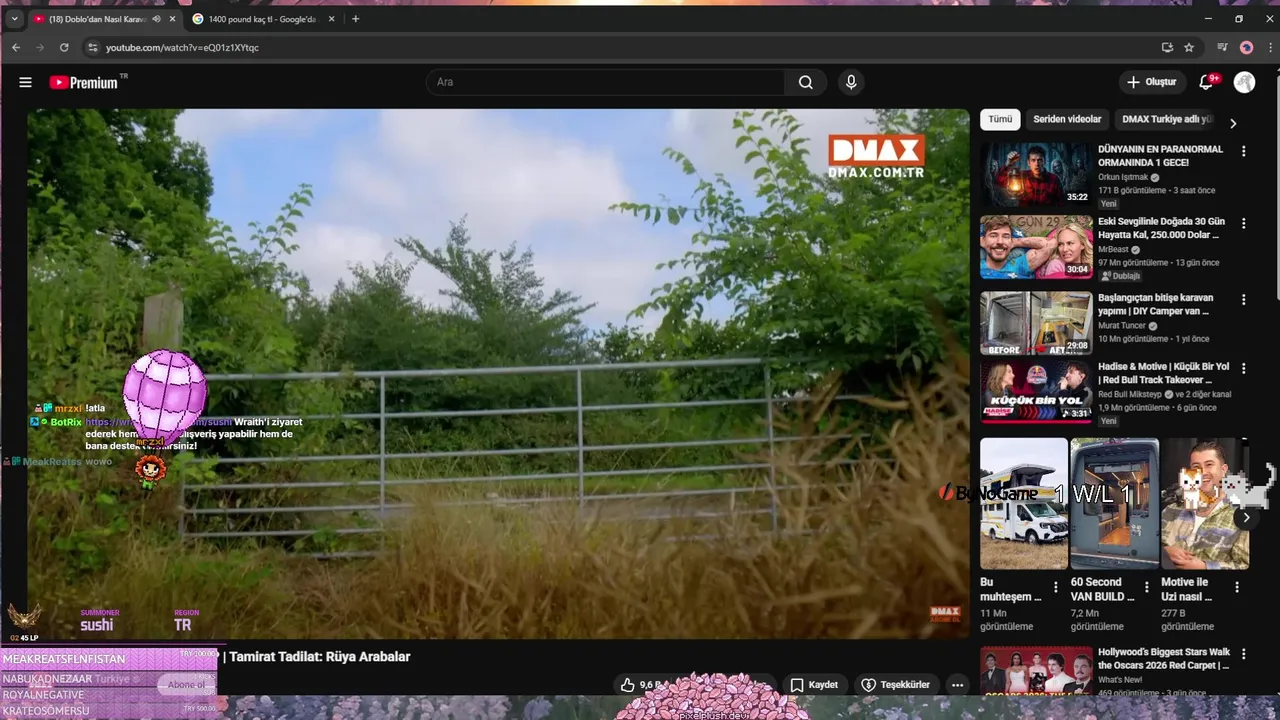The image size is (1280, 720).
Task: Start voice search with microphone icon
Action: click(x=851, y=82)
